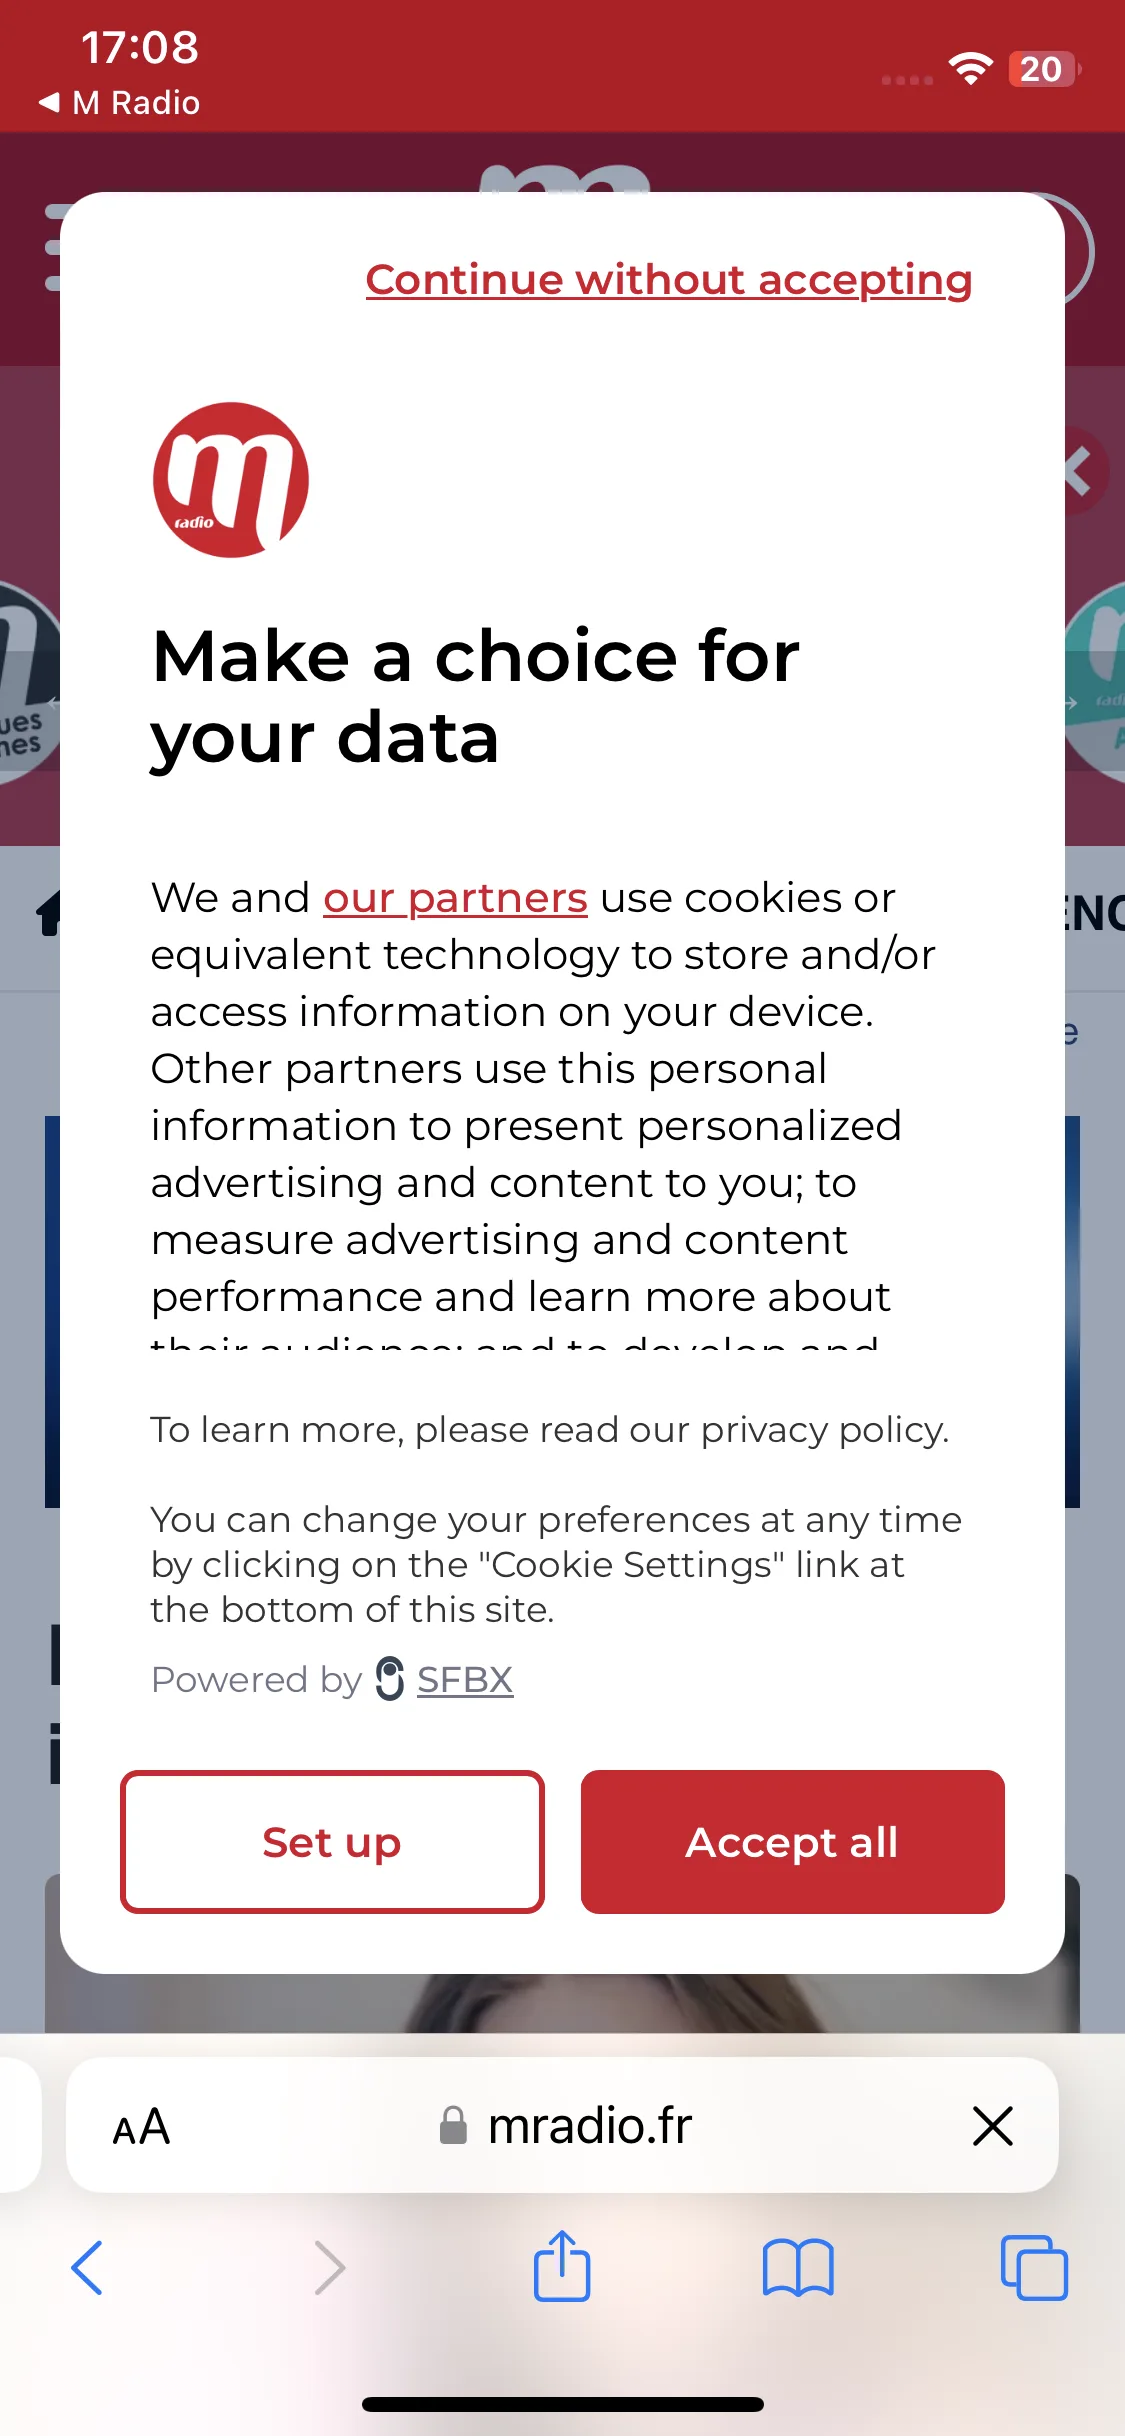
Task: Tap the SFBX logo icon
Action: click(390, 1678)
